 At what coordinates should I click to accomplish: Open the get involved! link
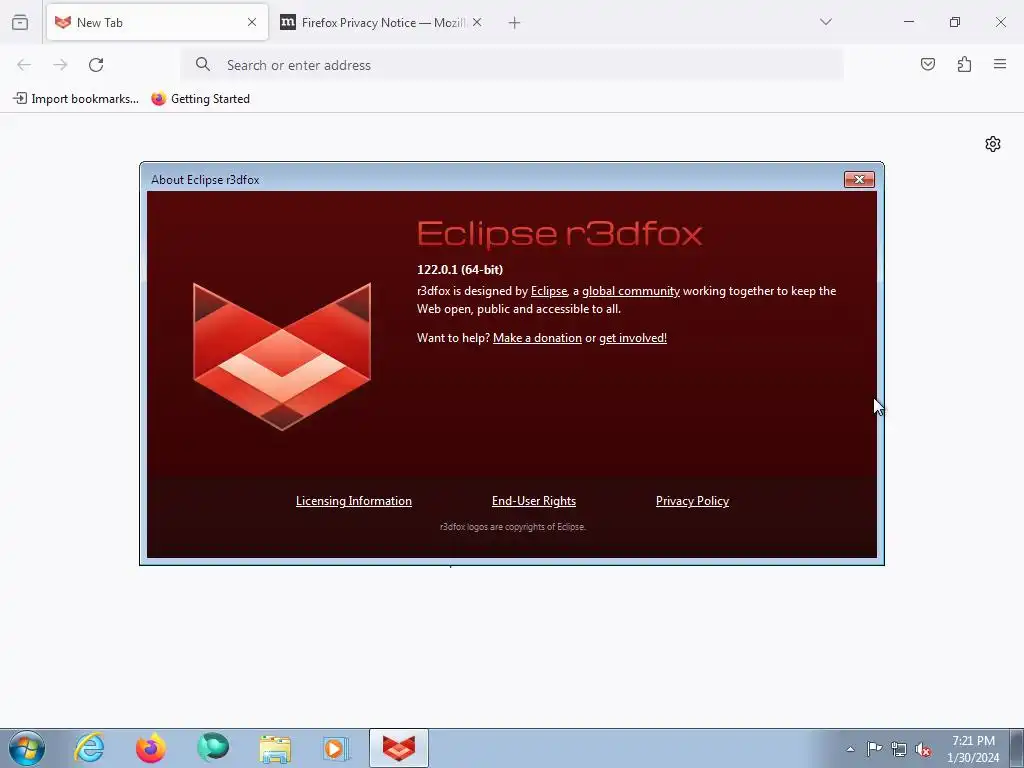point(633,338)
